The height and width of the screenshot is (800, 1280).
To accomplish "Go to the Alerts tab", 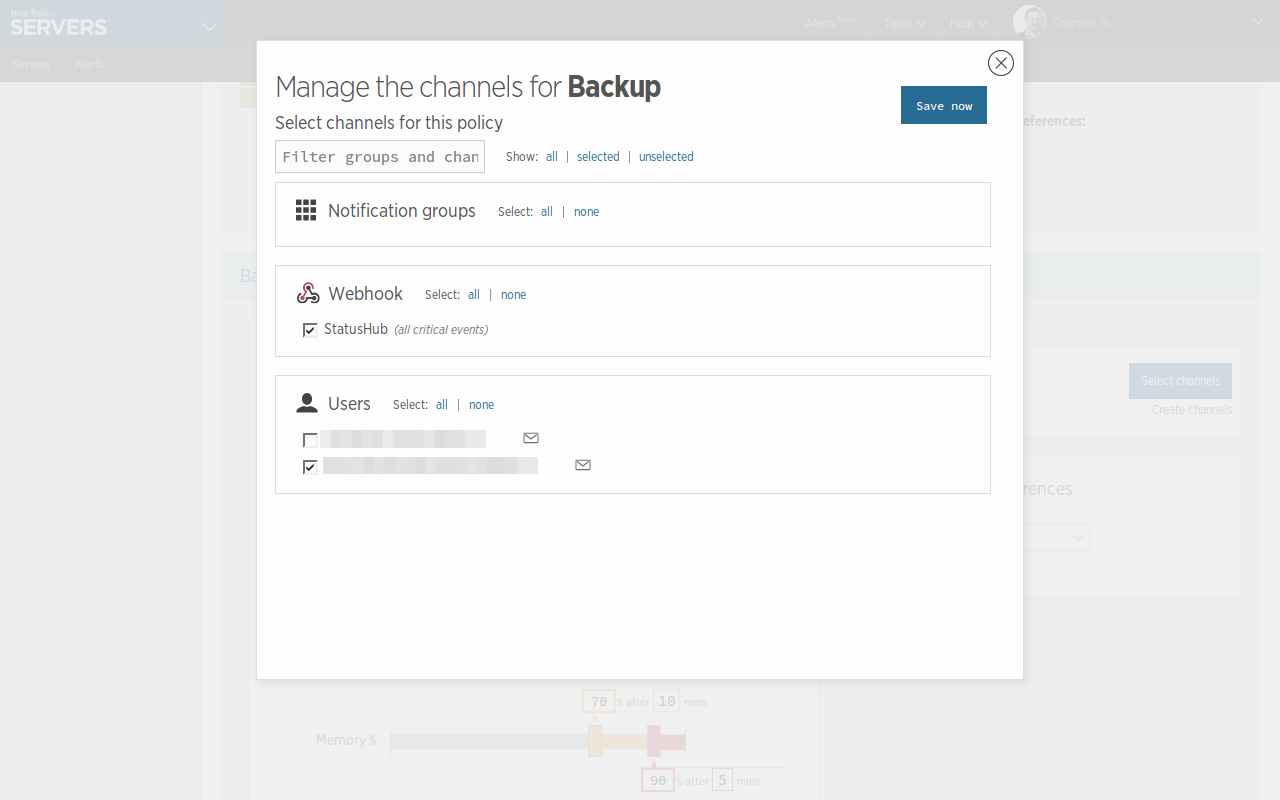I will click(89, 64).
